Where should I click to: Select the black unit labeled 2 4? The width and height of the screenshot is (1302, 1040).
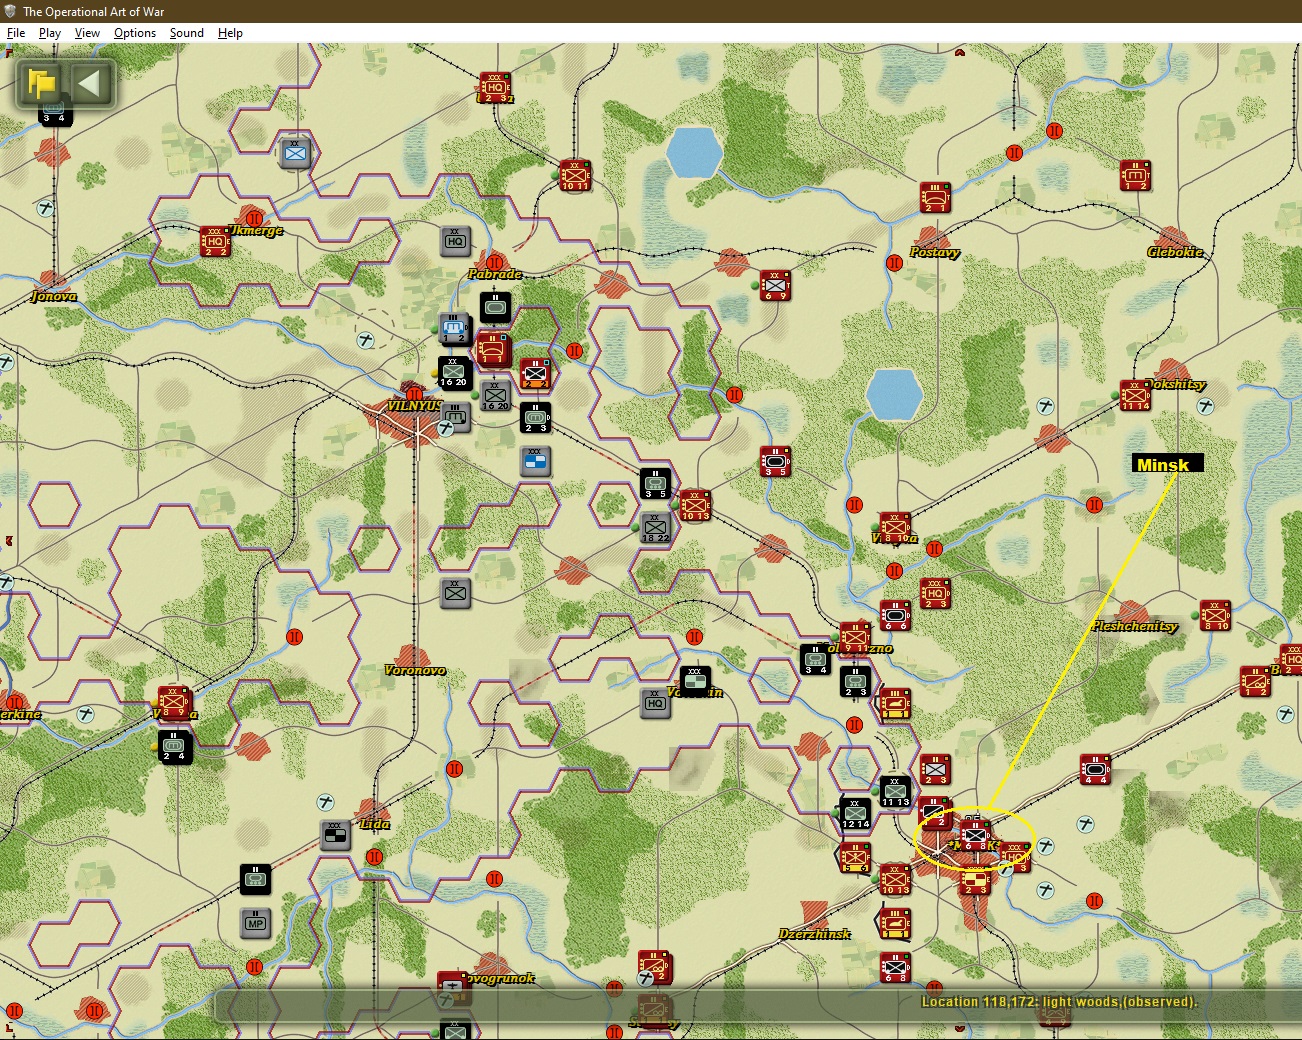(x=174, y=746)
